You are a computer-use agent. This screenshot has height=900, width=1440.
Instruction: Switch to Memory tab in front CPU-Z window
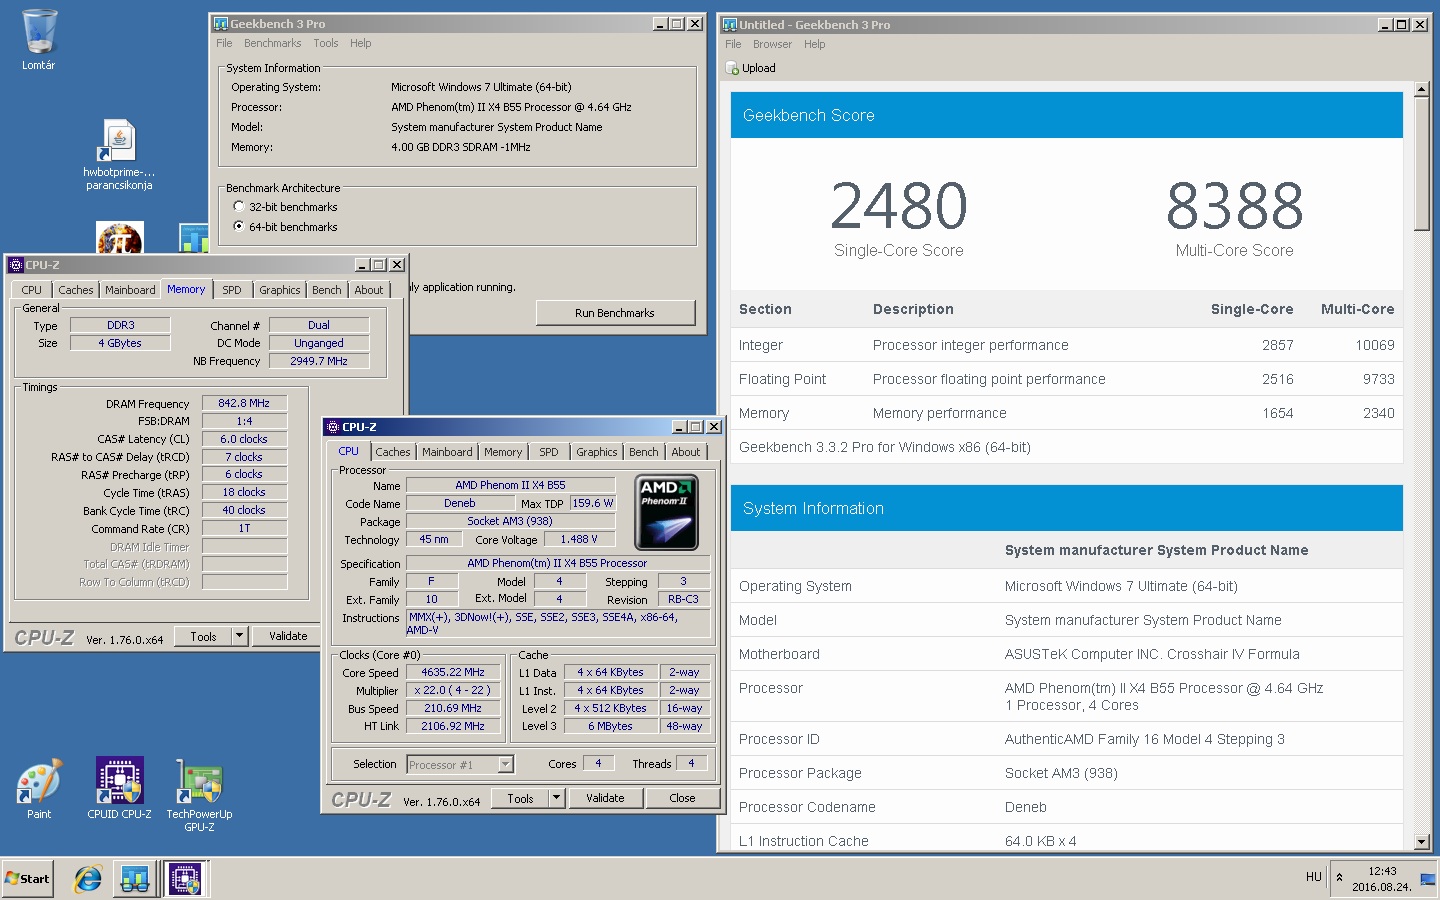[x=503, y=452]
